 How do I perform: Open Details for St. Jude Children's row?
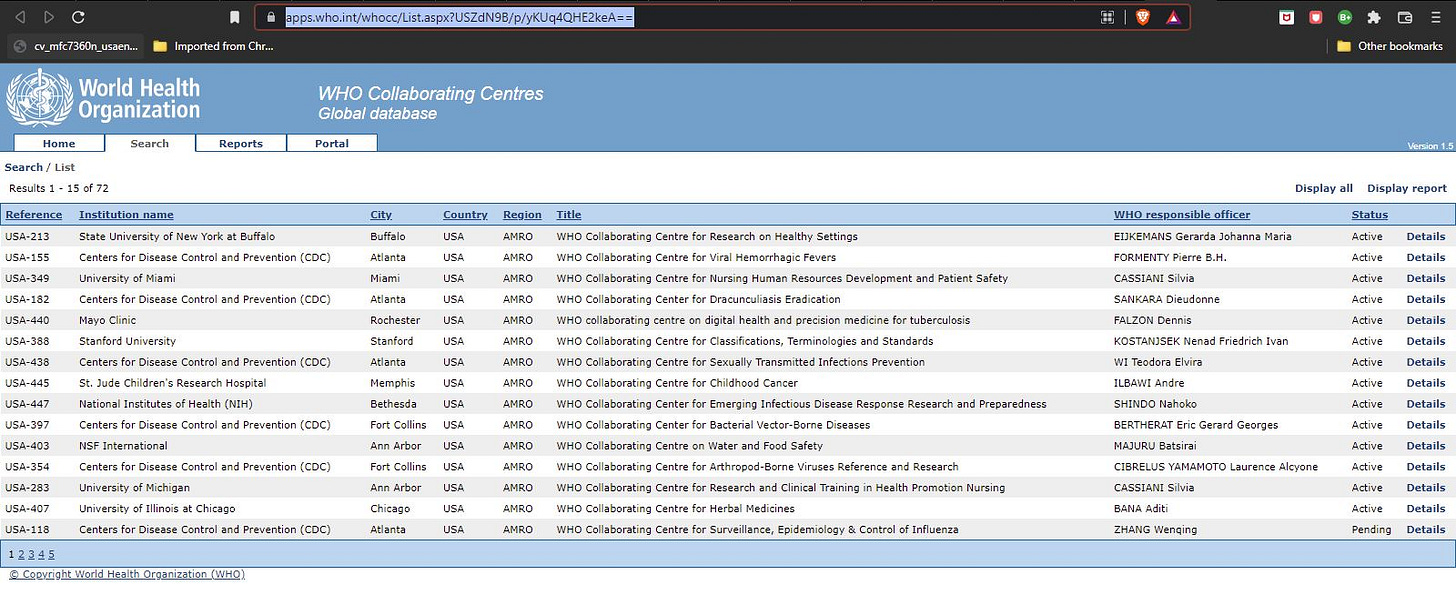click(1426, 383)
